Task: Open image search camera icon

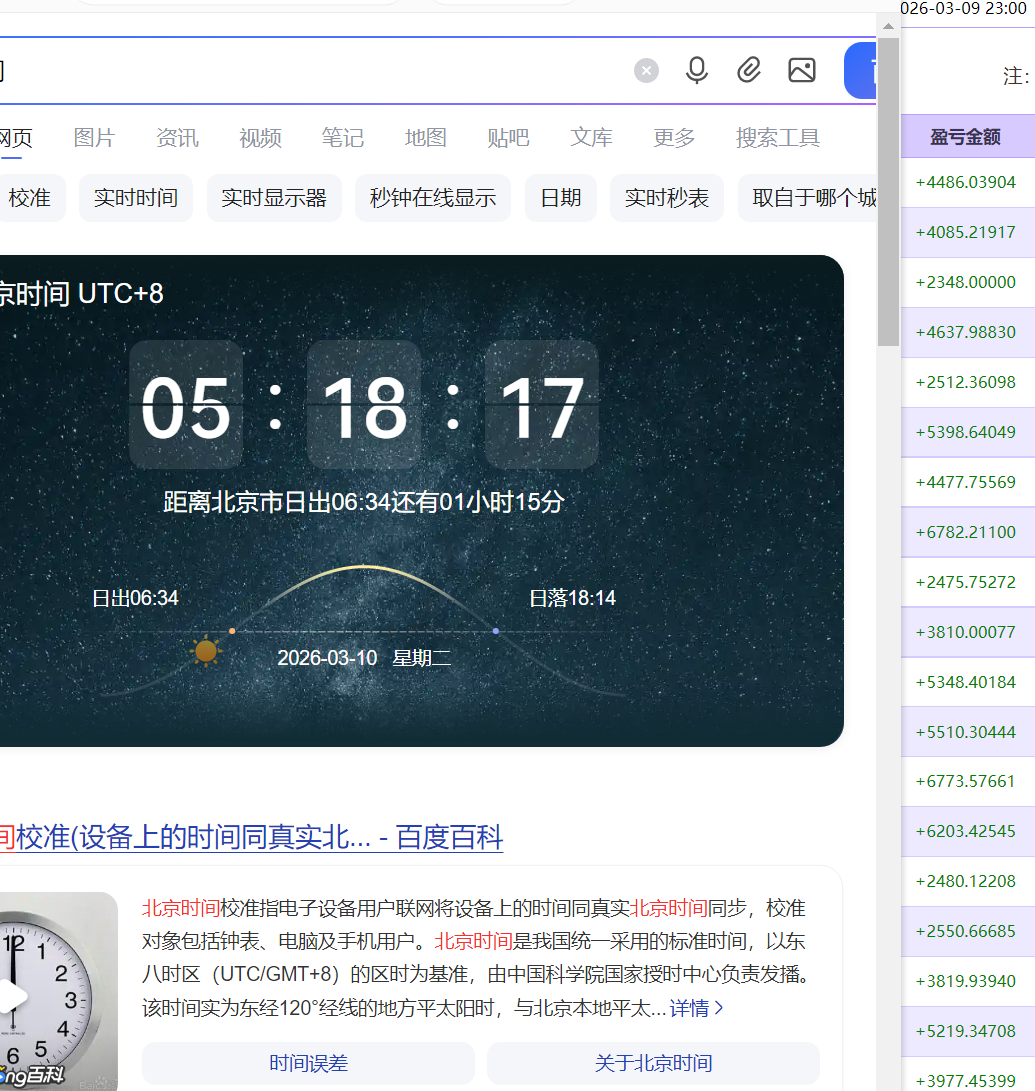Action: (x=802, y=70)
